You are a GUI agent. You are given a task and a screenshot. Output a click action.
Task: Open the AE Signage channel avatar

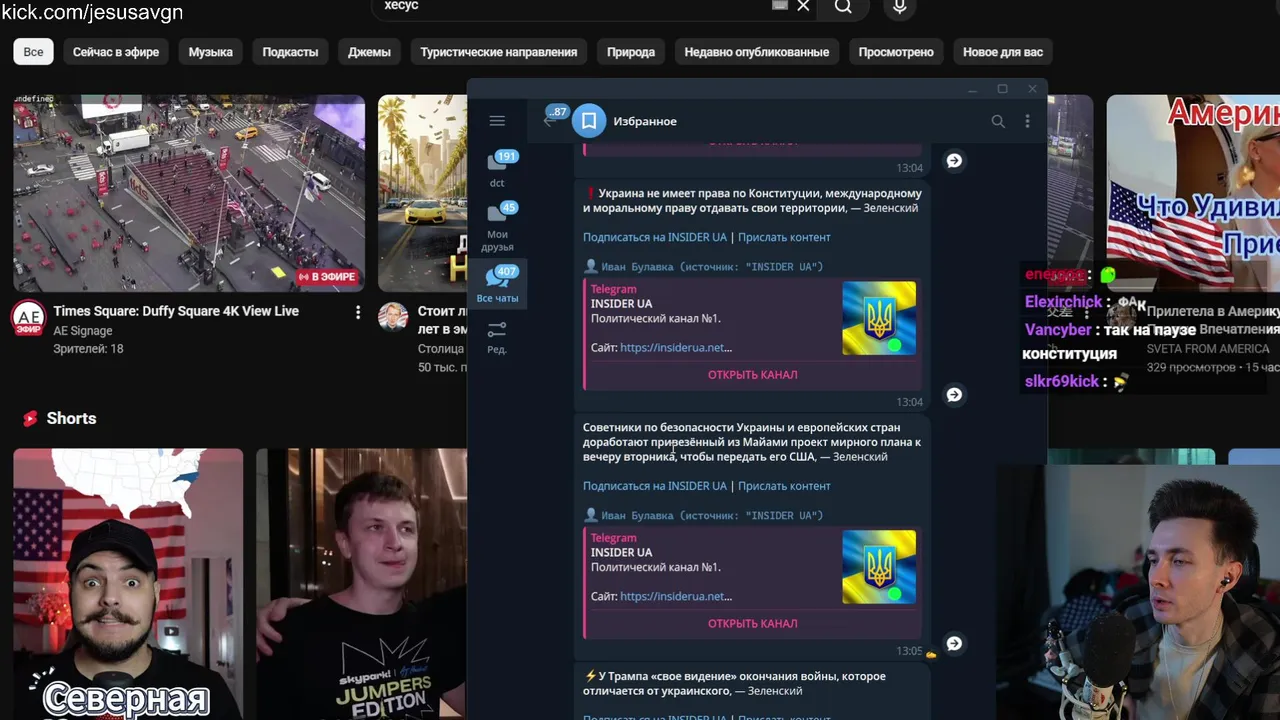28,318
